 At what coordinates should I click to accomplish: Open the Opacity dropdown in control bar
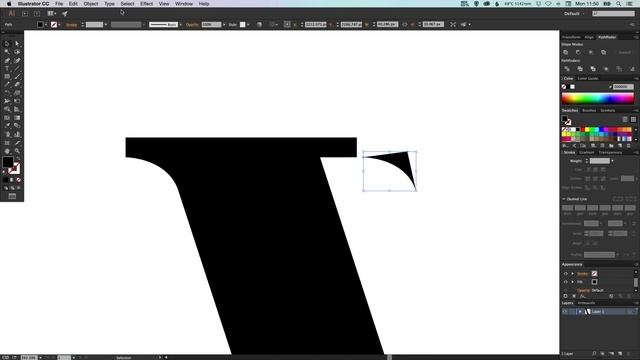tap(224, 24)
